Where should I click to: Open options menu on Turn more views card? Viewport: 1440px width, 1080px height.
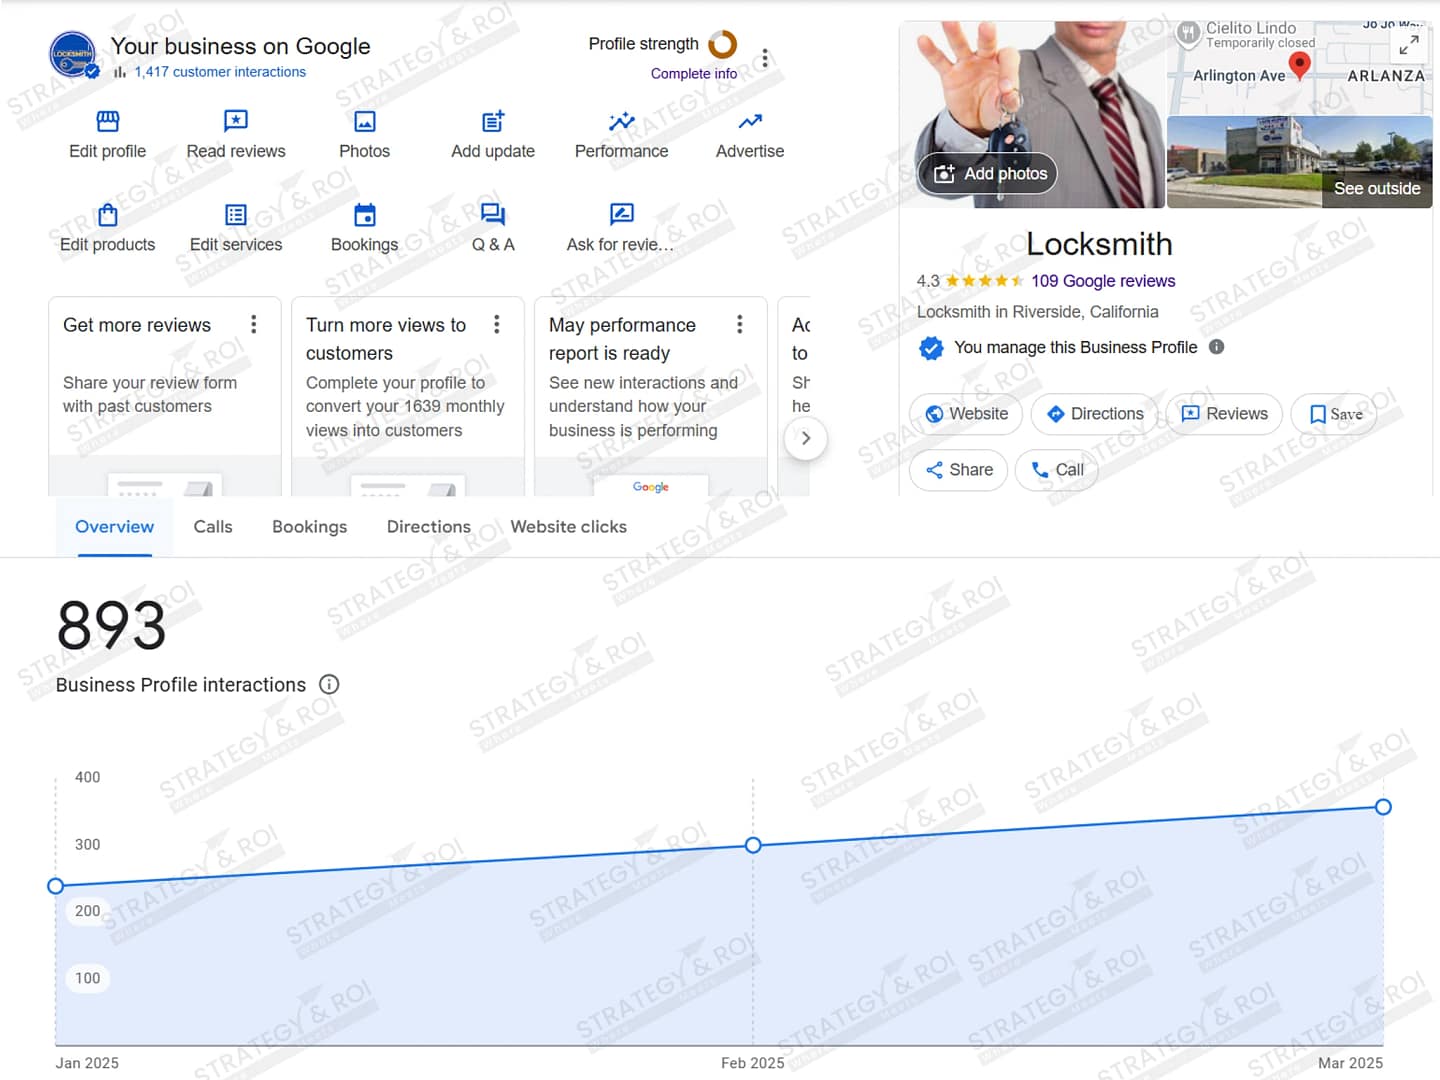[x=497, y=324]
